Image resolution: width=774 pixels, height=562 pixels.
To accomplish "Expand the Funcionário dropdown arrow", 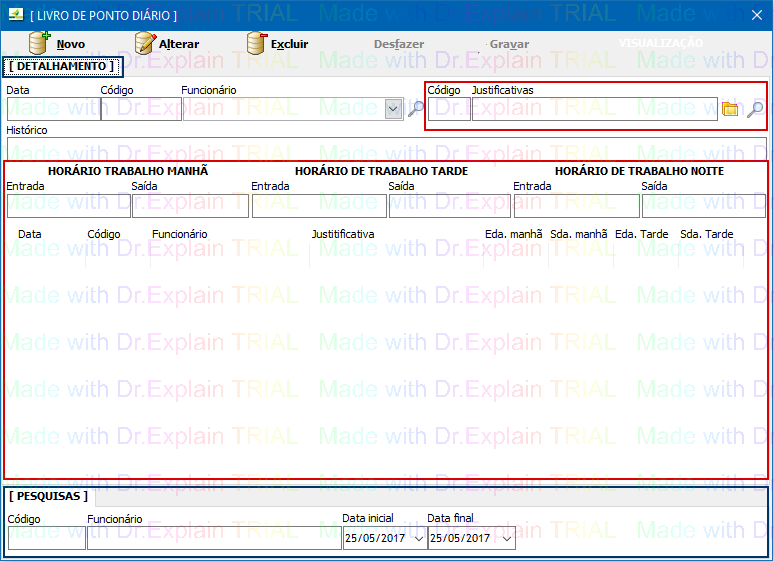I will pyautogui.click(x=393, y=109).
